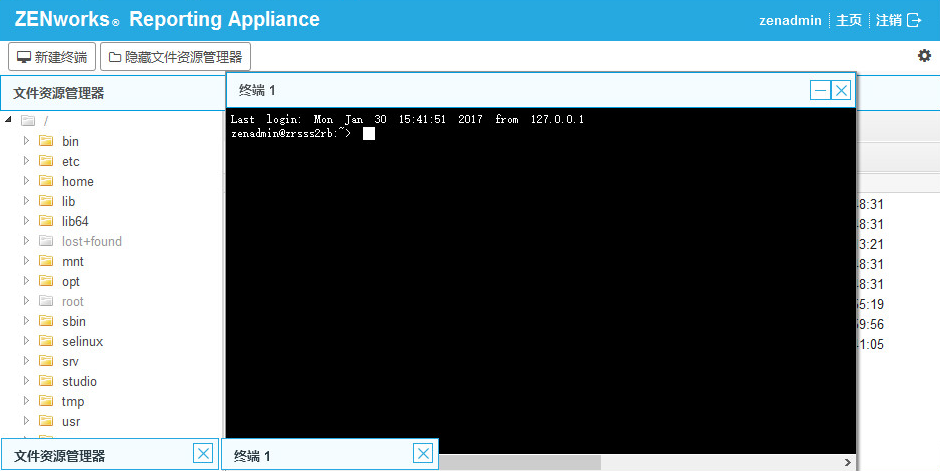Expand the opt folder
940x471 pixels.
[26, 281]
